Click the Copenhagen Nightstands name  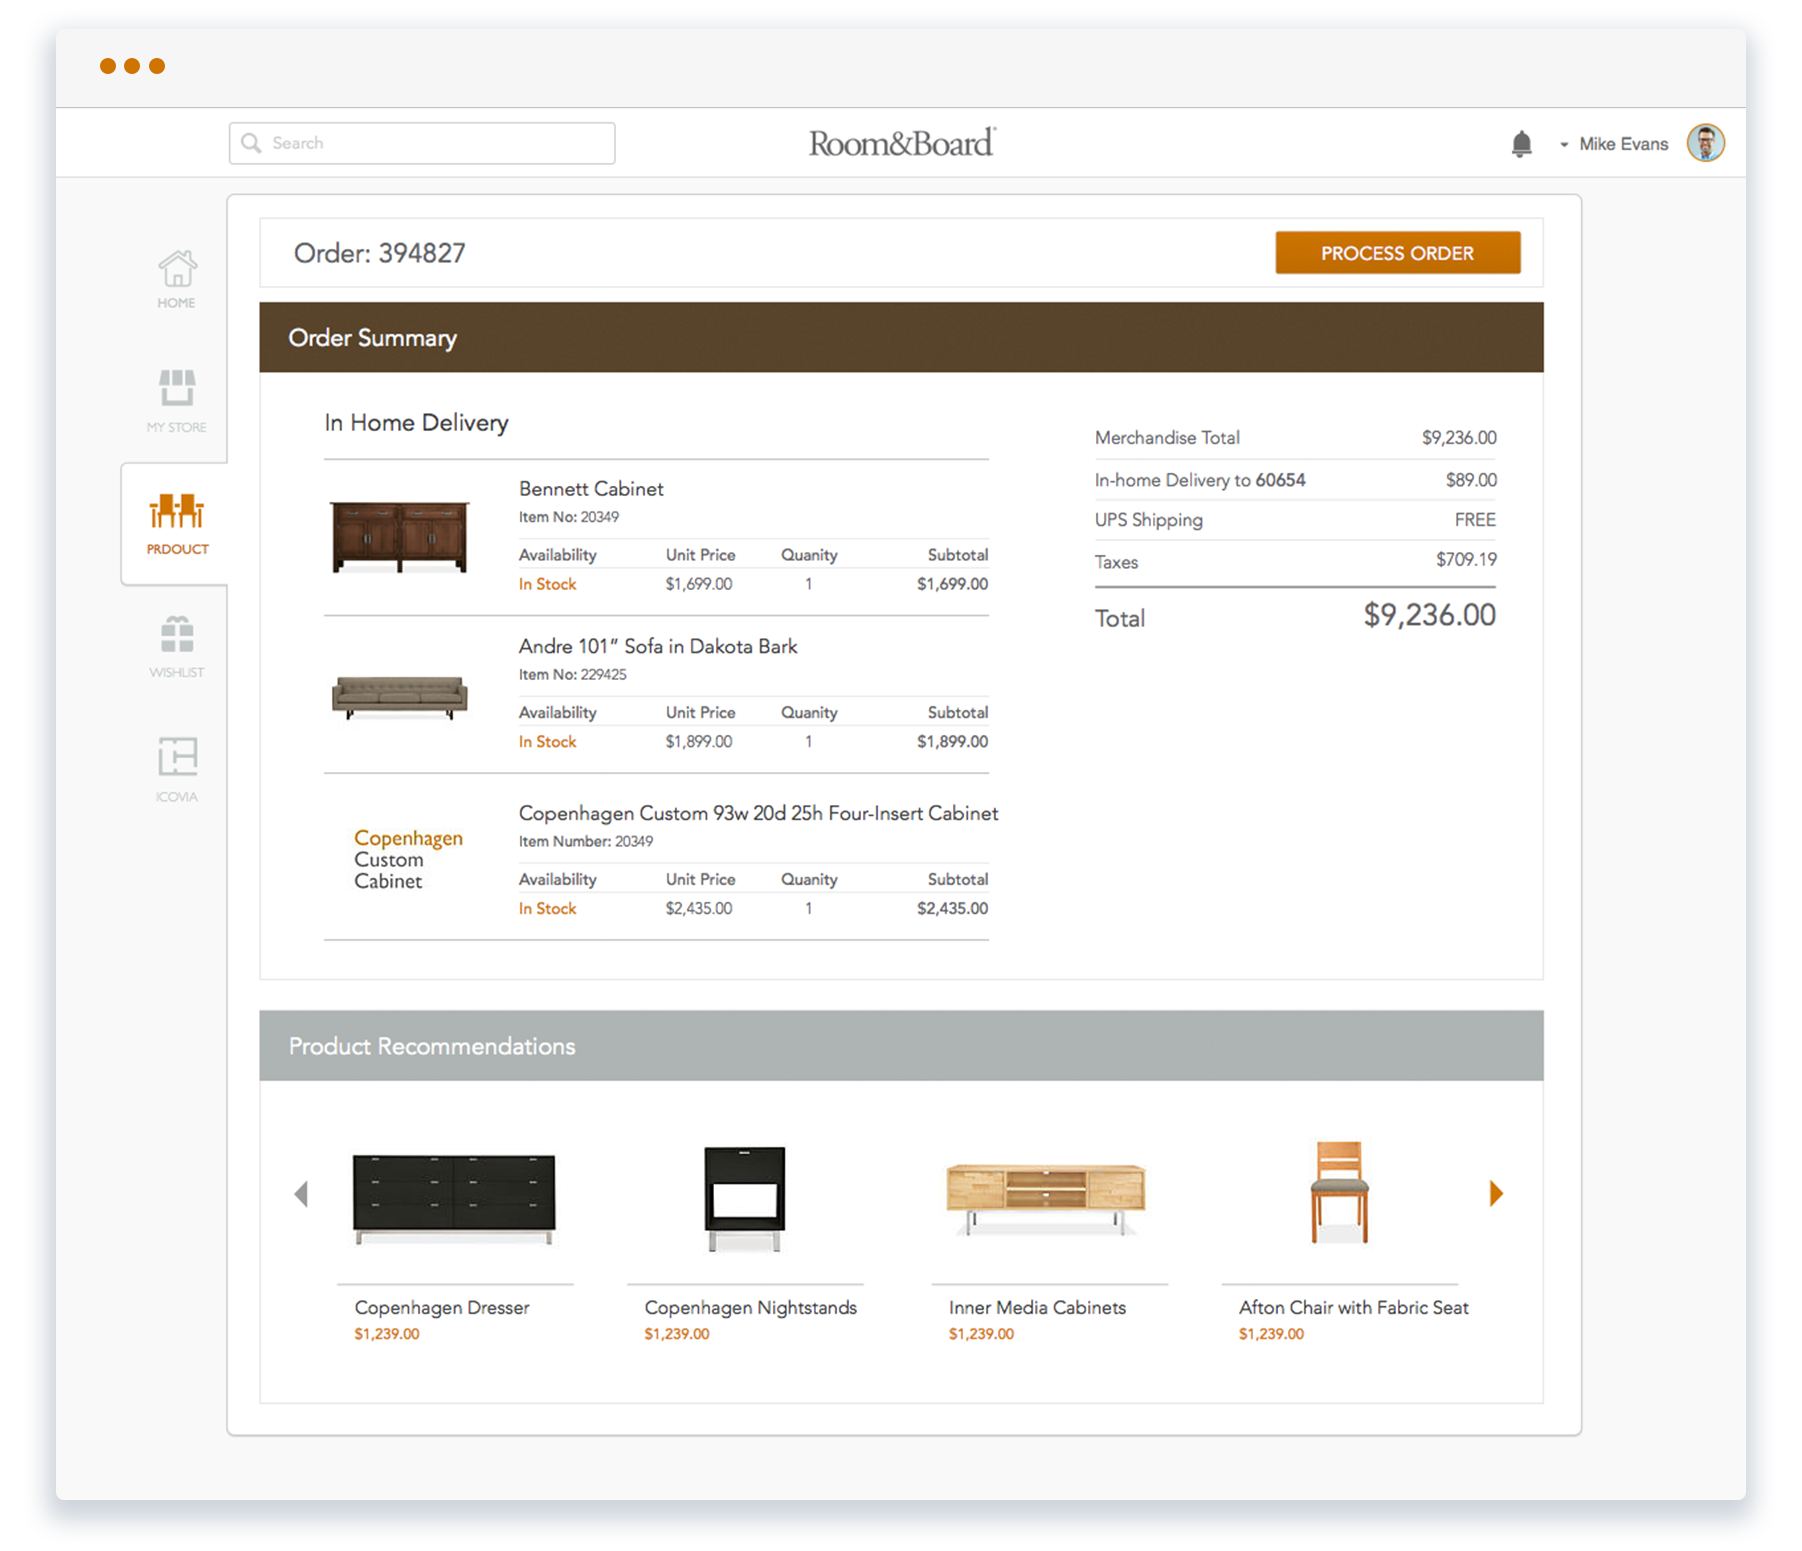pyautogui.click(x=751, y=1307)
